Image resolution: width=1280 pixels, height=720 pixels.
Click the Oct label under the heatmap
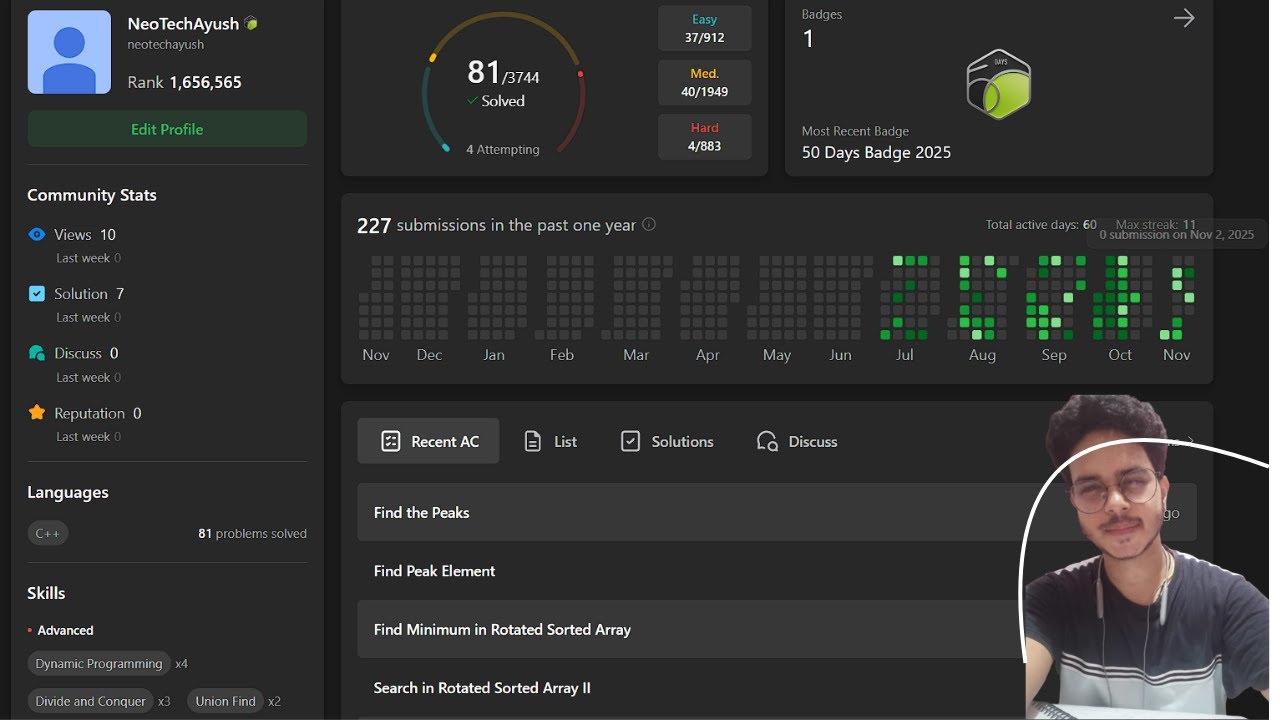tap(1120, 355)
